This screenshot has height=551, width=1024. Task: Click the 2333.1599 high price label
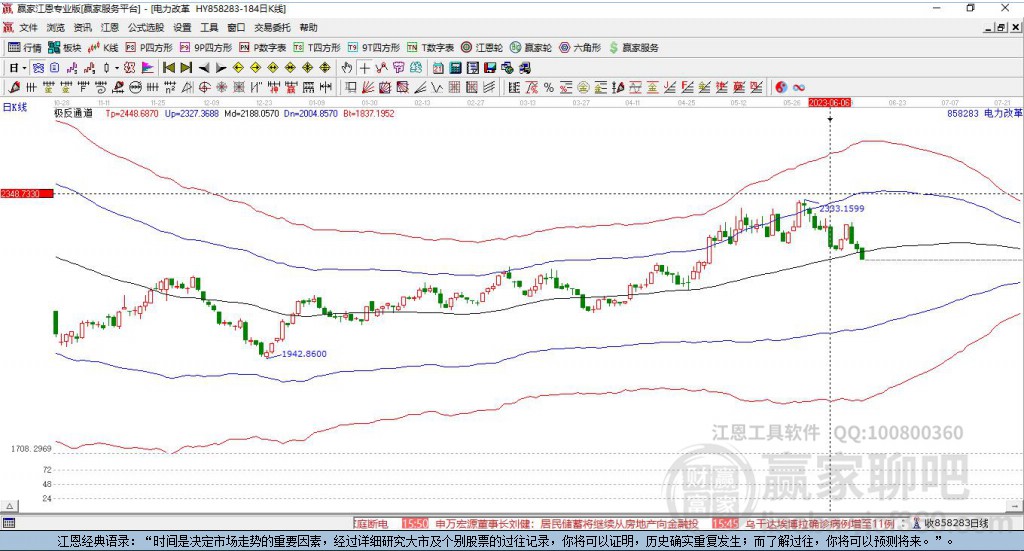(841, 208)
